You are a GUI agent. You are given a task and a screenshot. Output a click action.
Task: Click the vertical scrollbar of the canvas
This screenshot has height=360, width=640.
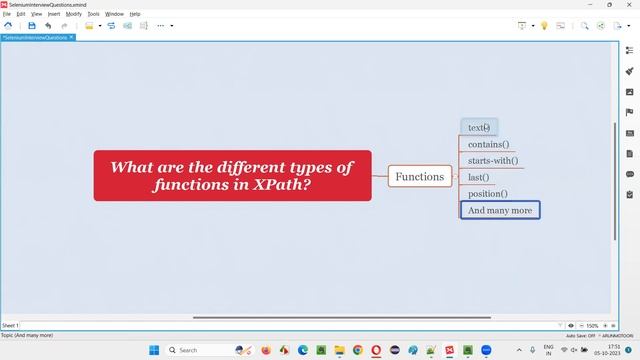(615, 181)
